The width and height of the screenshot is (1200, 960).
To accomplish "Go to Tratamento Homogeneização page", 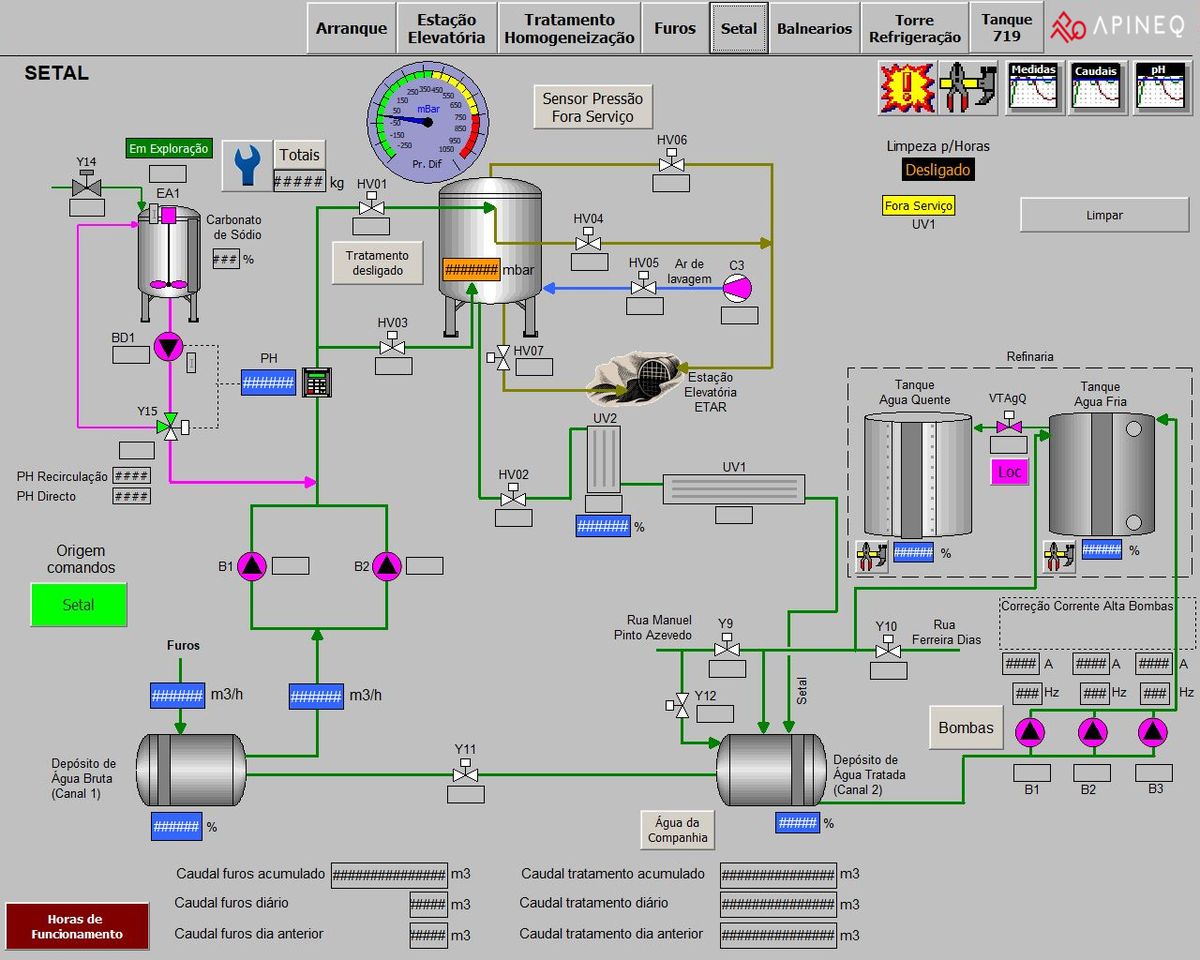I will 570,28.
